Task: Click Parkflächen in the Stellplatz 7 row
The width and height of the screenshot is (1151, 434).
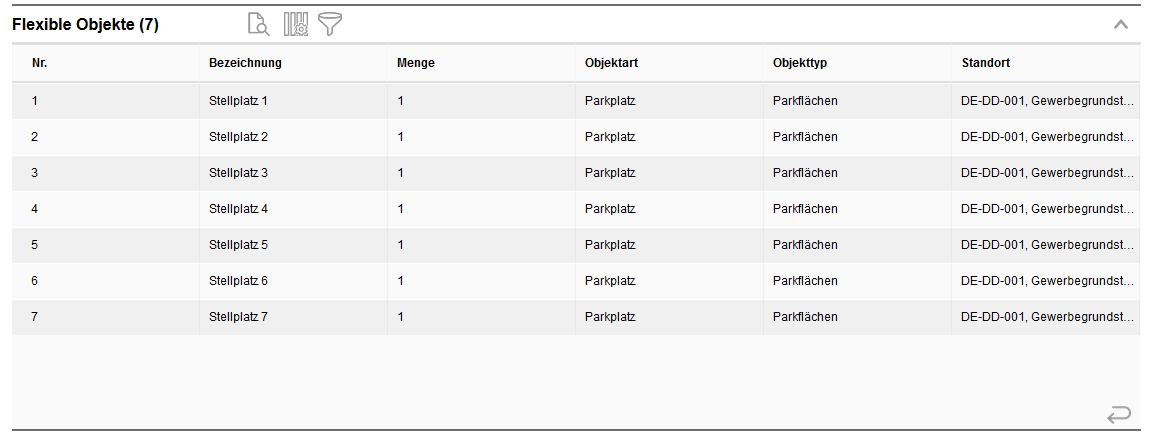Action: click(x=805, y=317)
